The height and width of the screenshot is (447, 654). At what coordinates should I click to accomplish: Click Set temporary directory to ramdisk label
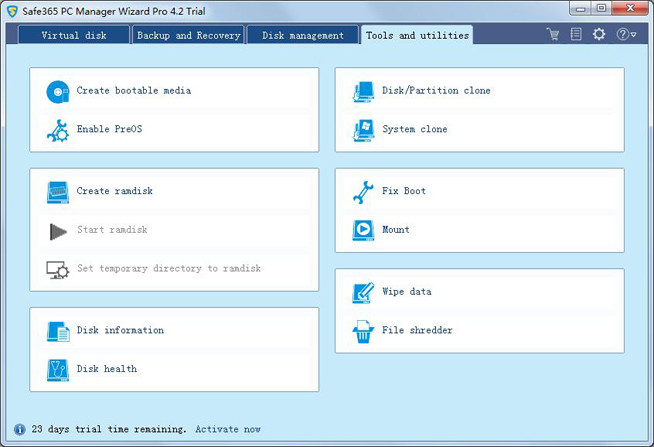(x=169, y=269)
